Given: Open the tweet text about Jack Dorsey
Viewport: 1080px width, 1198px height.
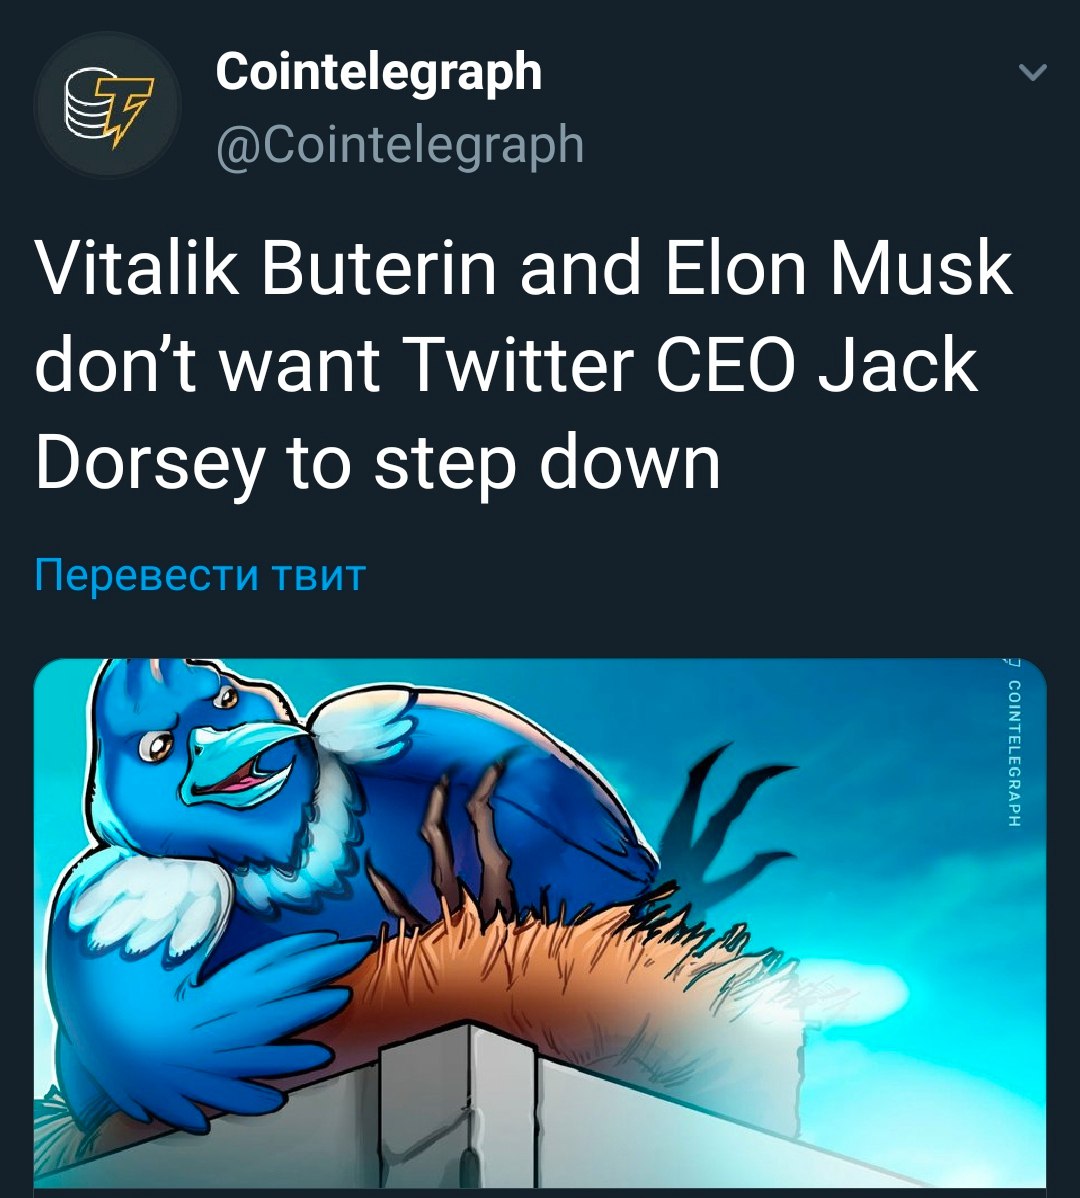Looking at the screenshot, I should [524, 365].
